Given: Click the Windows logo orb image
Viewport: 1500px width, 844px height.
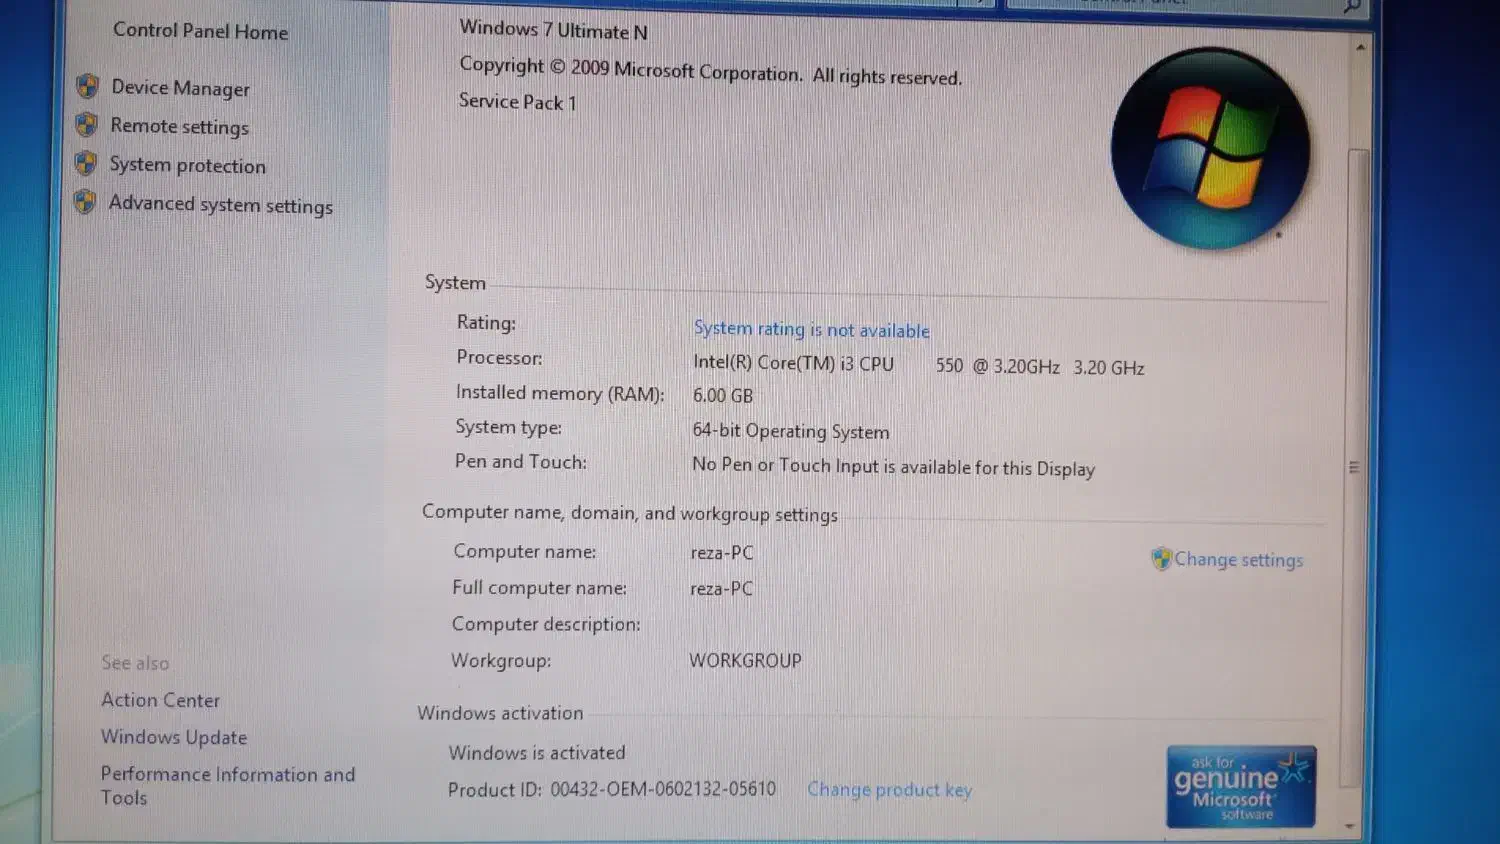Looking at the screenshot, I should coord(1210,148).
